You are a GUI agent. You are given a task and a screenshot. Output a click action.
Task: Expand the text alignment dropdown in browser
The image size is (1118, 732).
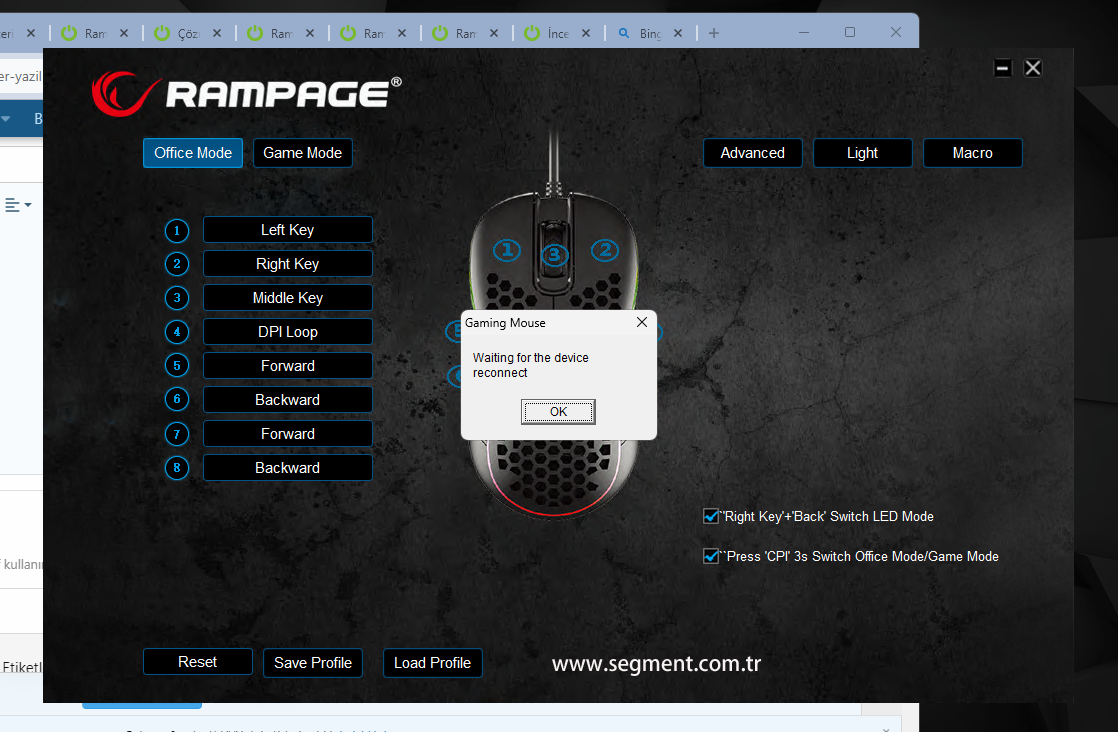click(19, 205)
